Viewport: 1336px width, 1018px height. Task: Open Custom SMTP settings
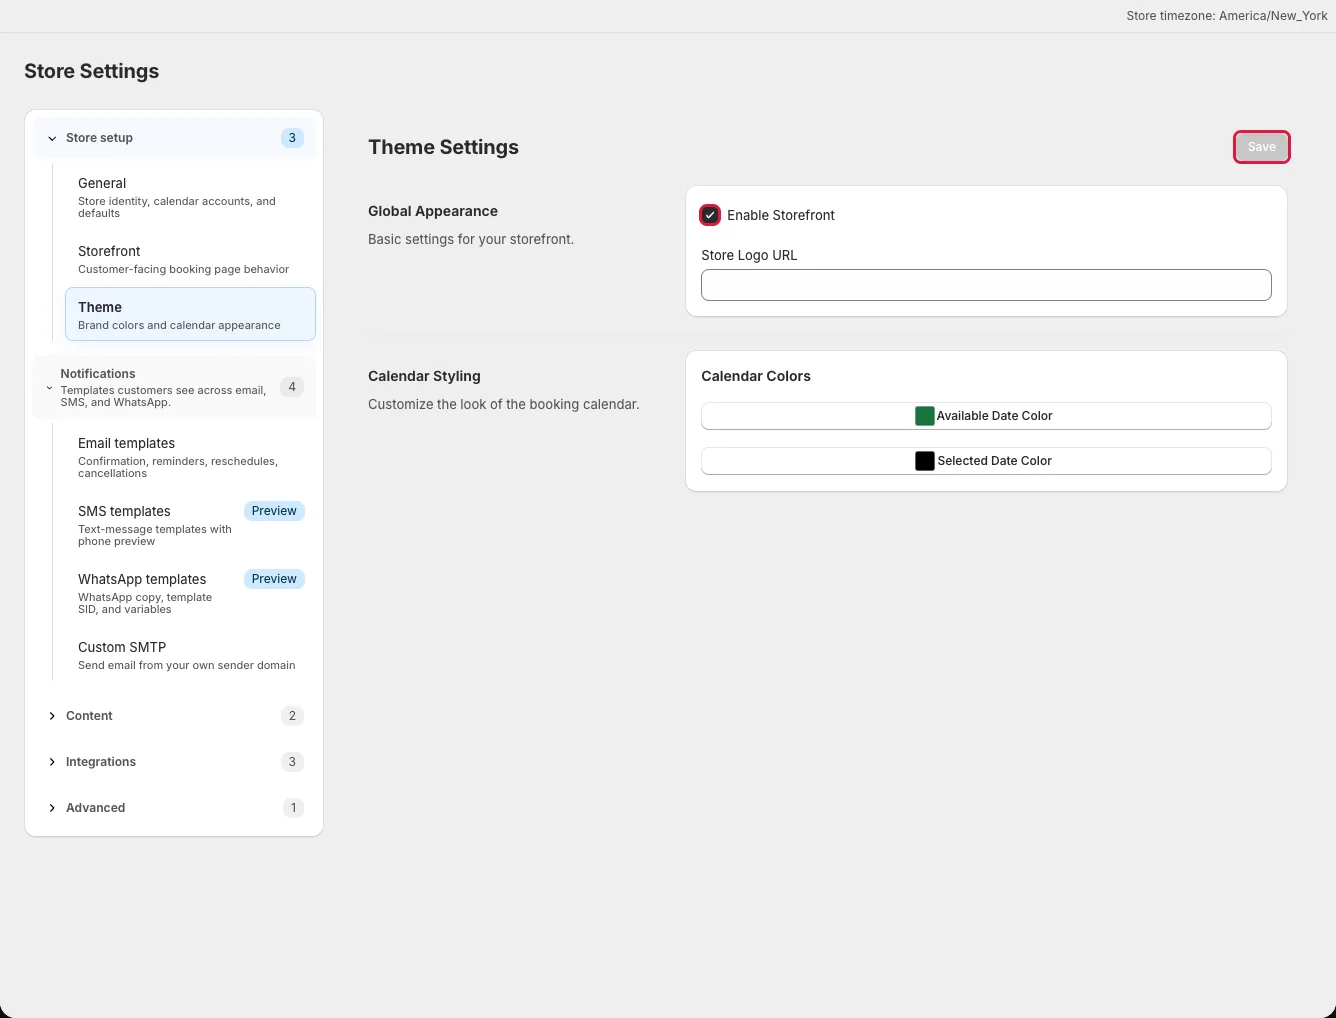190,655
